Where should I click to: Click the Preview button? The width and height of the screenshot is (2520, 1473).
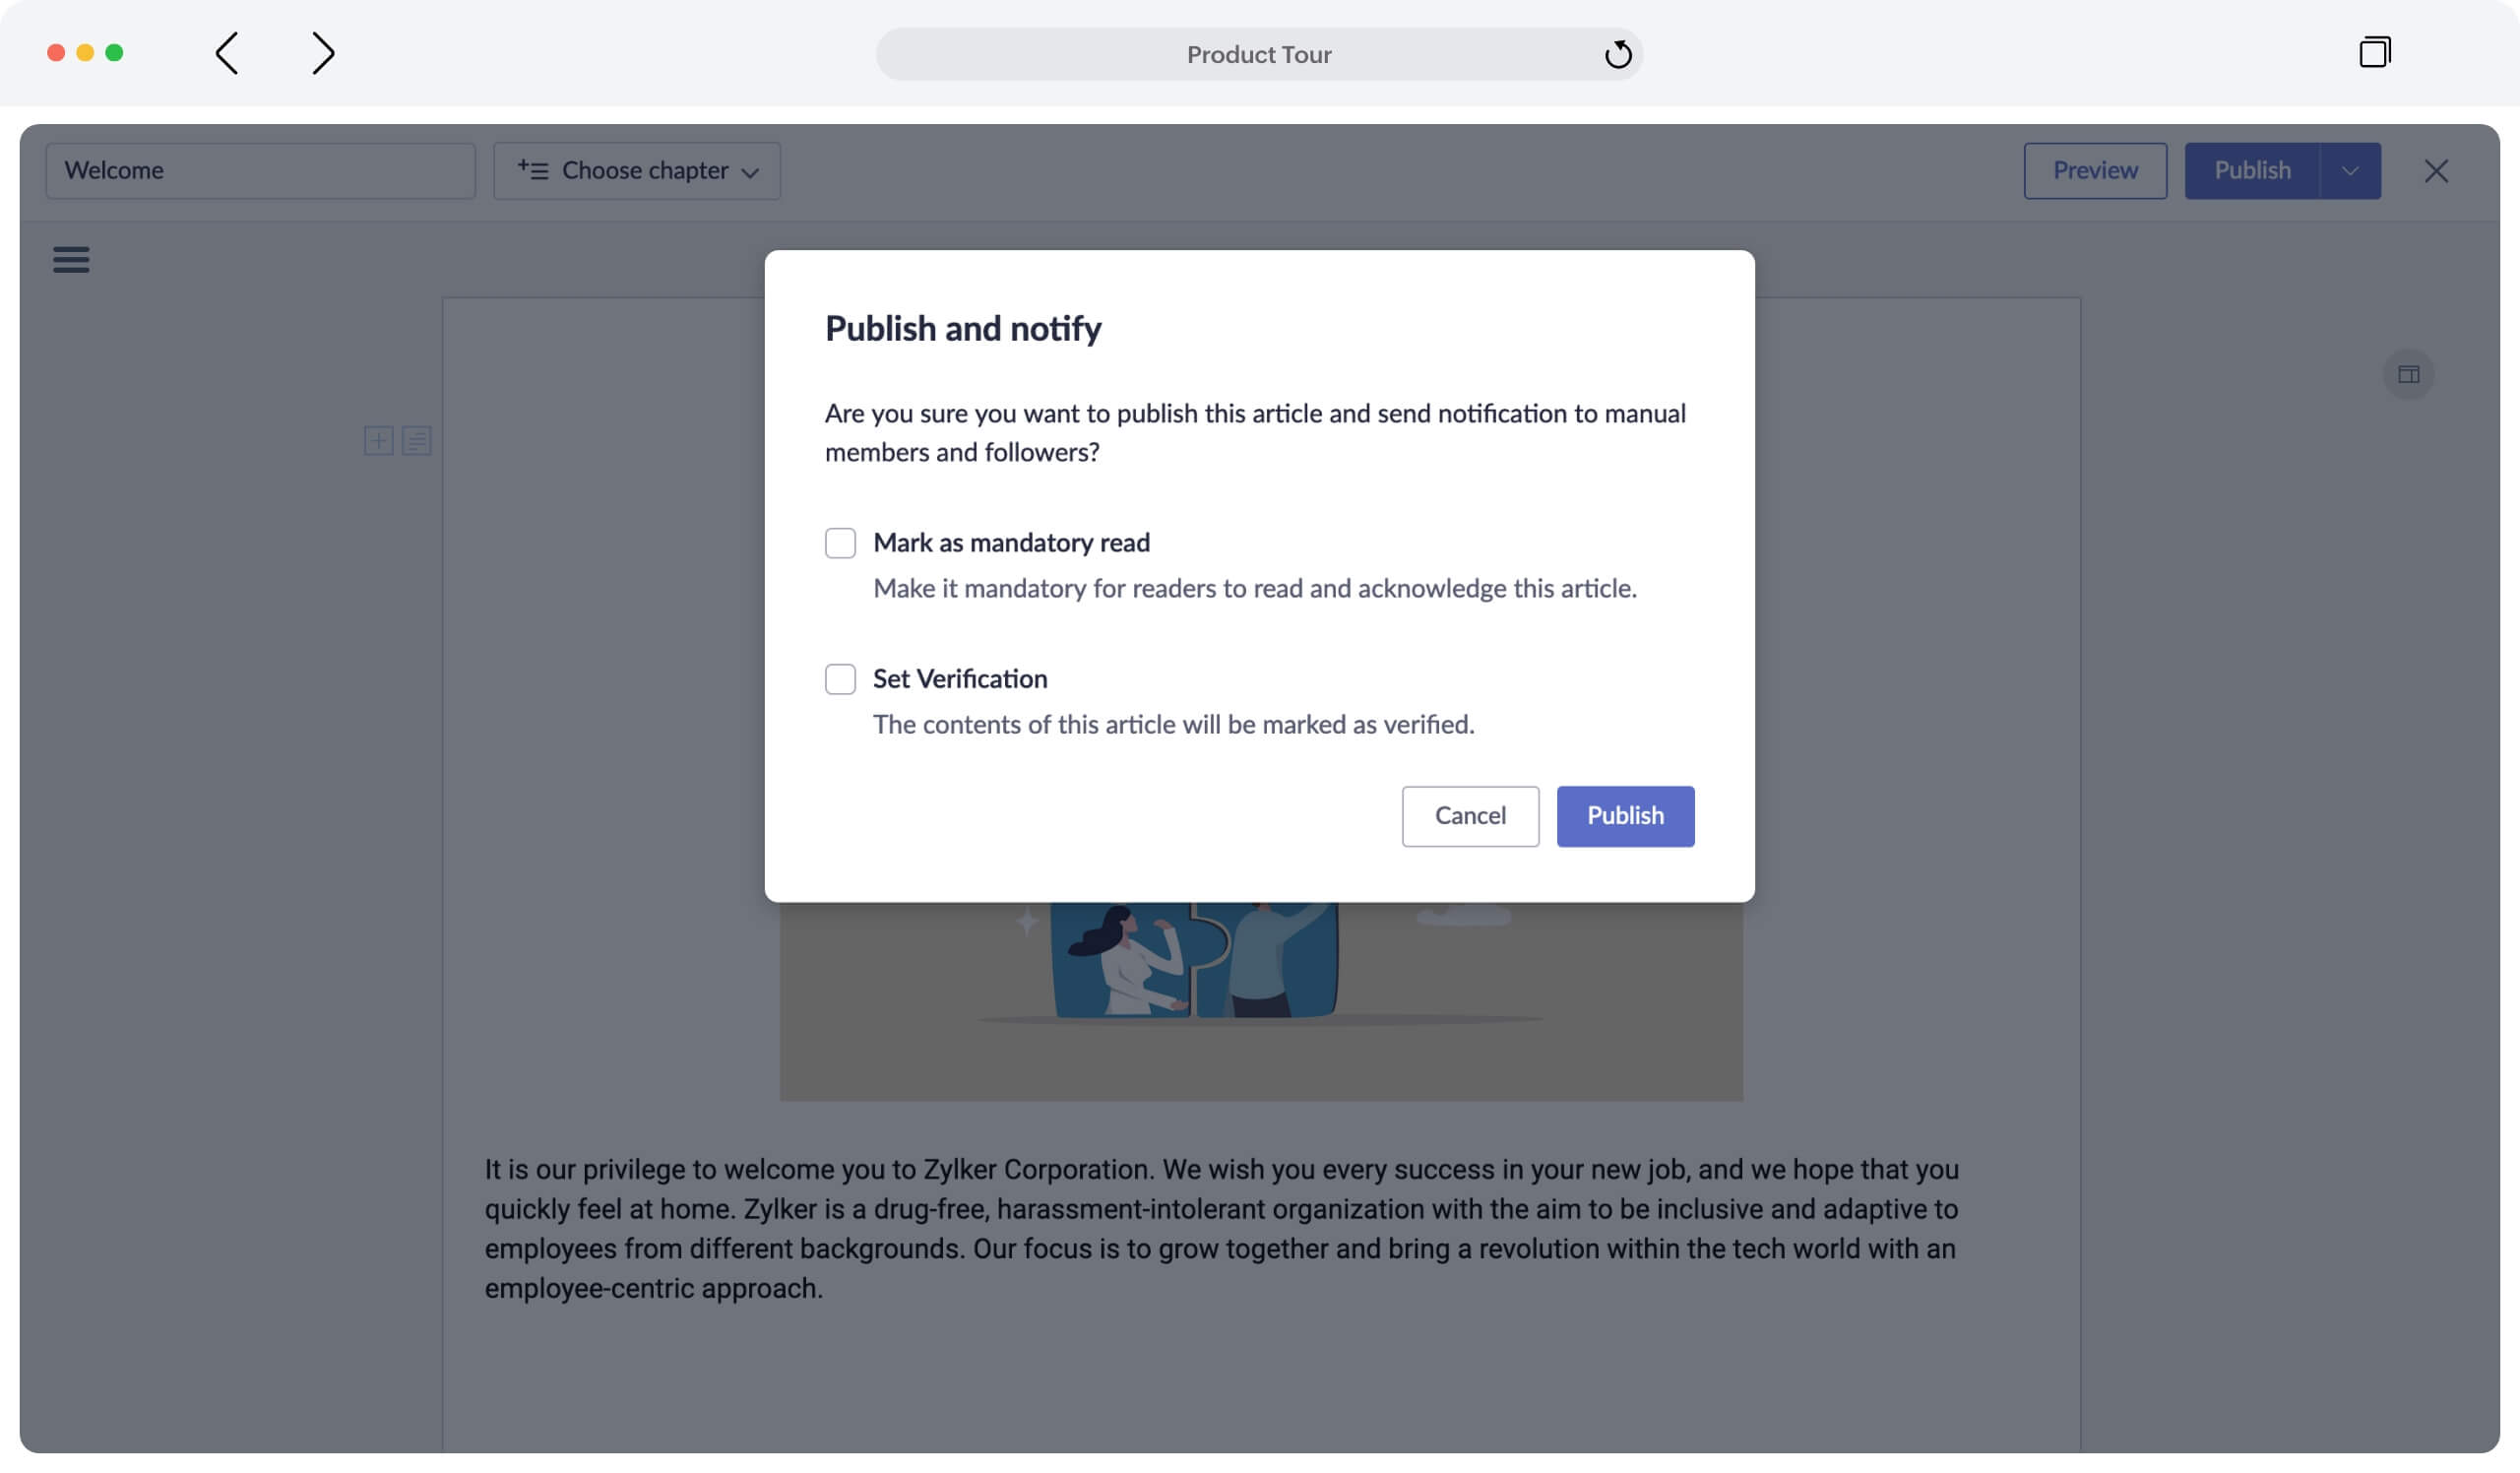click(2095, 171)
